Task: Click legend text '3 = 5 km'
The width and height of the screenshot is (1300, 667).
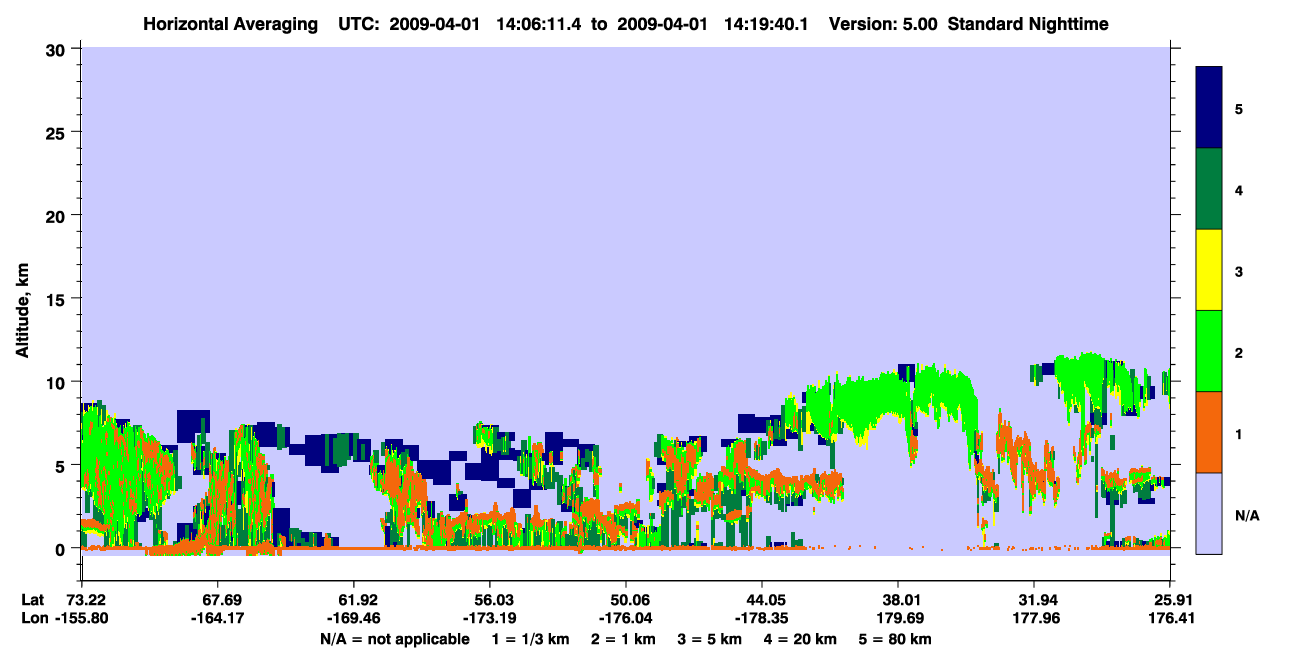Action: pyautogui.click(x=711, y=639)
